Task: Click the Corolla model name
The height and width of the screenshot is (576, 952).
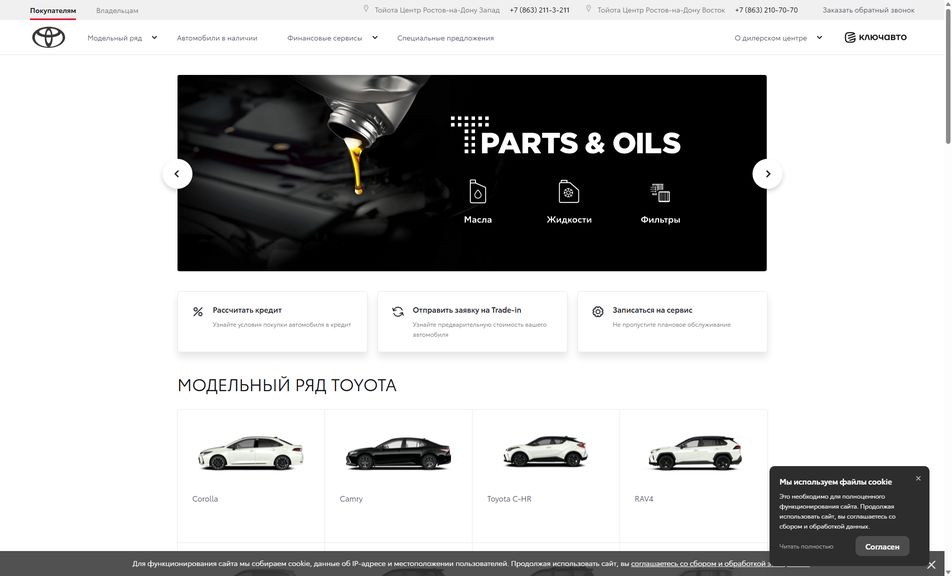Action: point(205,499)
